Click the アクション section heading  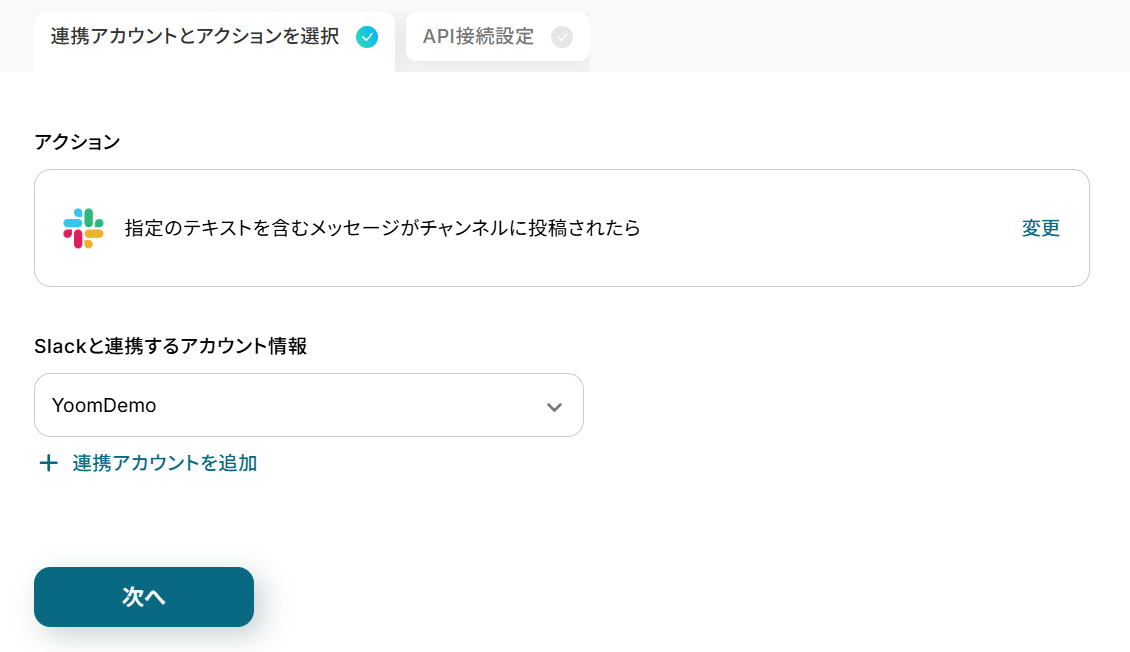pyautogui.click(x=77, y=142)
